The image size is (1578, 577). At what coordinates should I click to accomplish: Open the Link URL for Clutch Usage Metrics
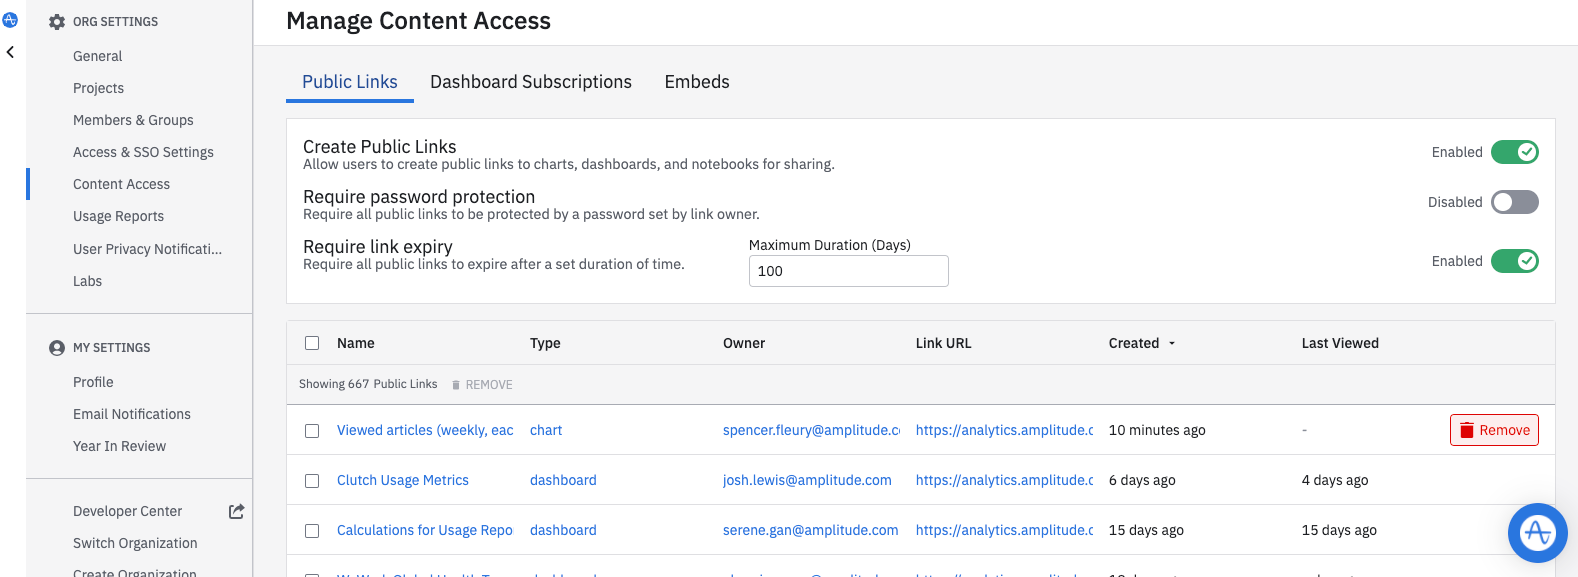point(1005,480)
